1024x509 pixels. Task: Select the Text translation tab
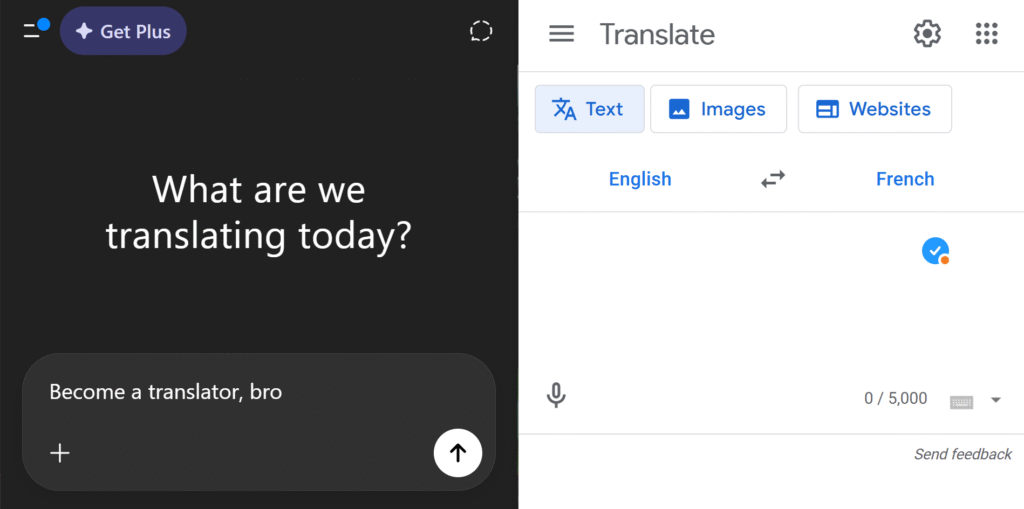[589, 109]
